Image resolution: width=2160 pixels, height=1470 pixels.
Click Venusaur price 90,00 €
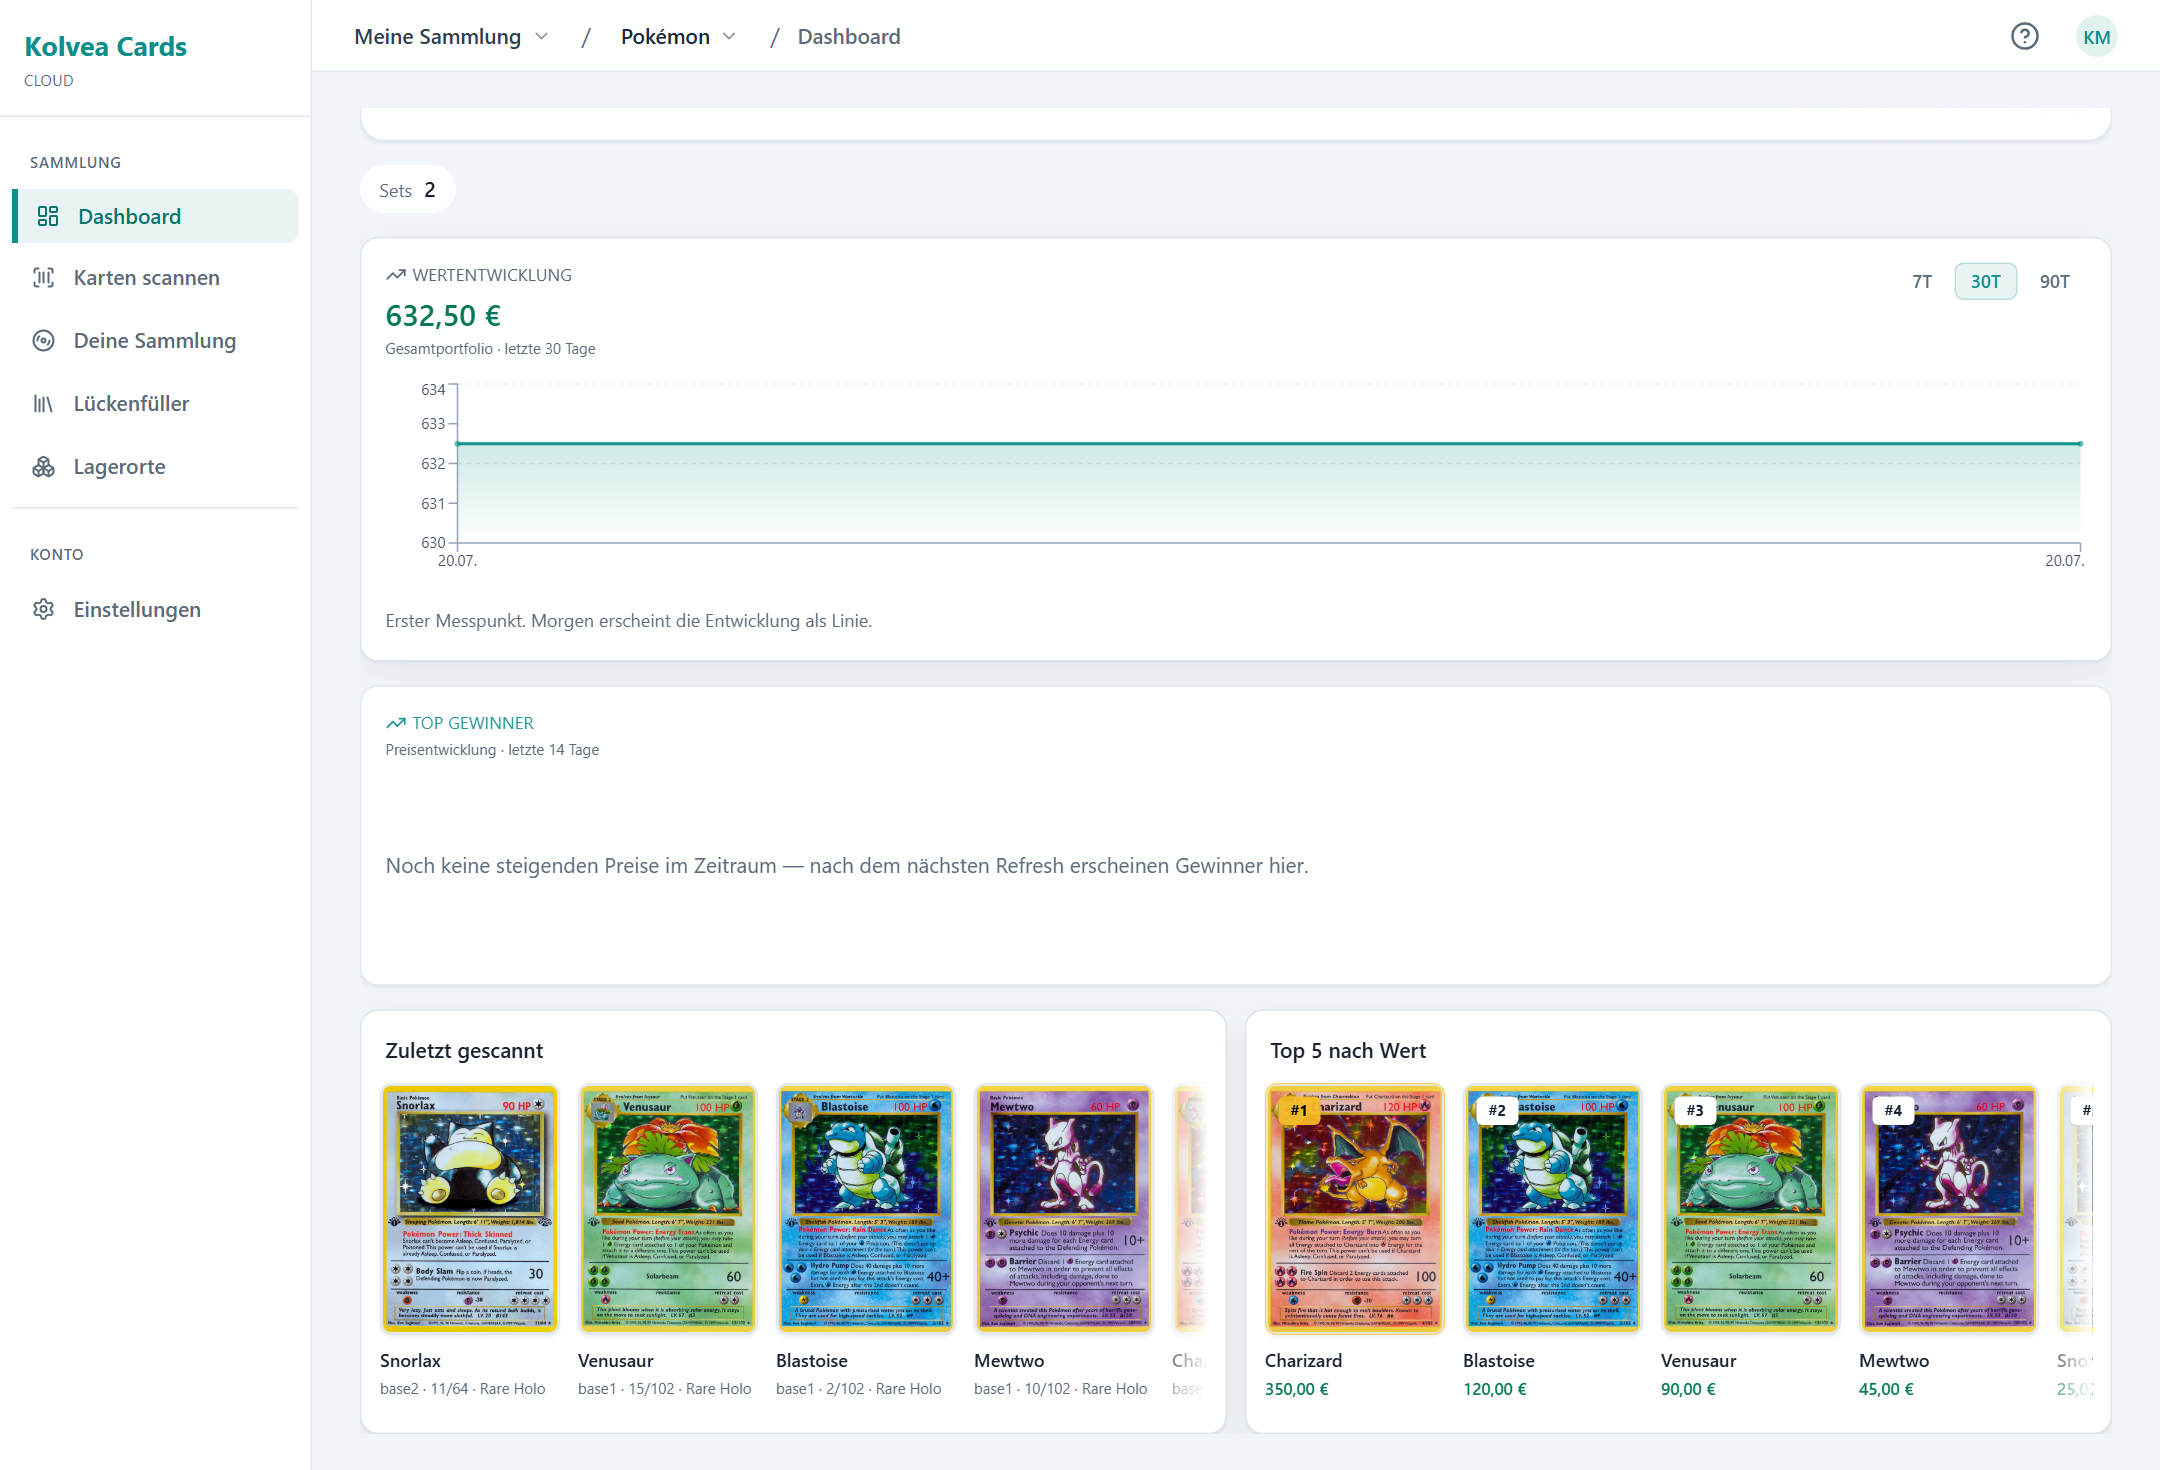click(1688, 1389)
